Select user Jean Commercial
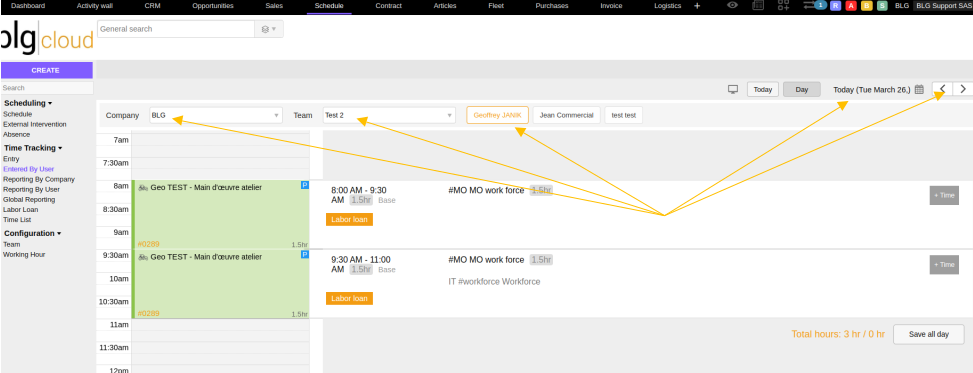Image resolution: width=973 pixels, height=373 pixels. 567,115
